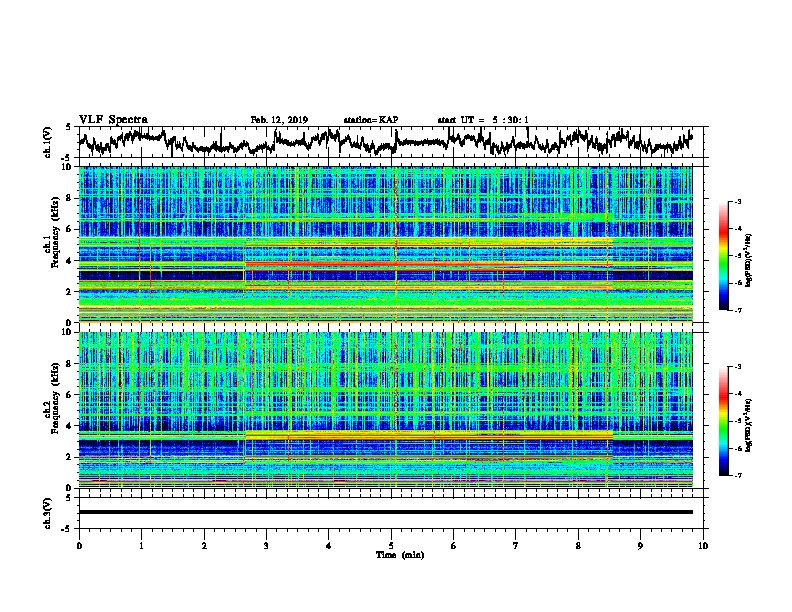Screen dimensions: 792x612
Task: Click the 'station=KAP' label
Action: (x=371, y=120)
